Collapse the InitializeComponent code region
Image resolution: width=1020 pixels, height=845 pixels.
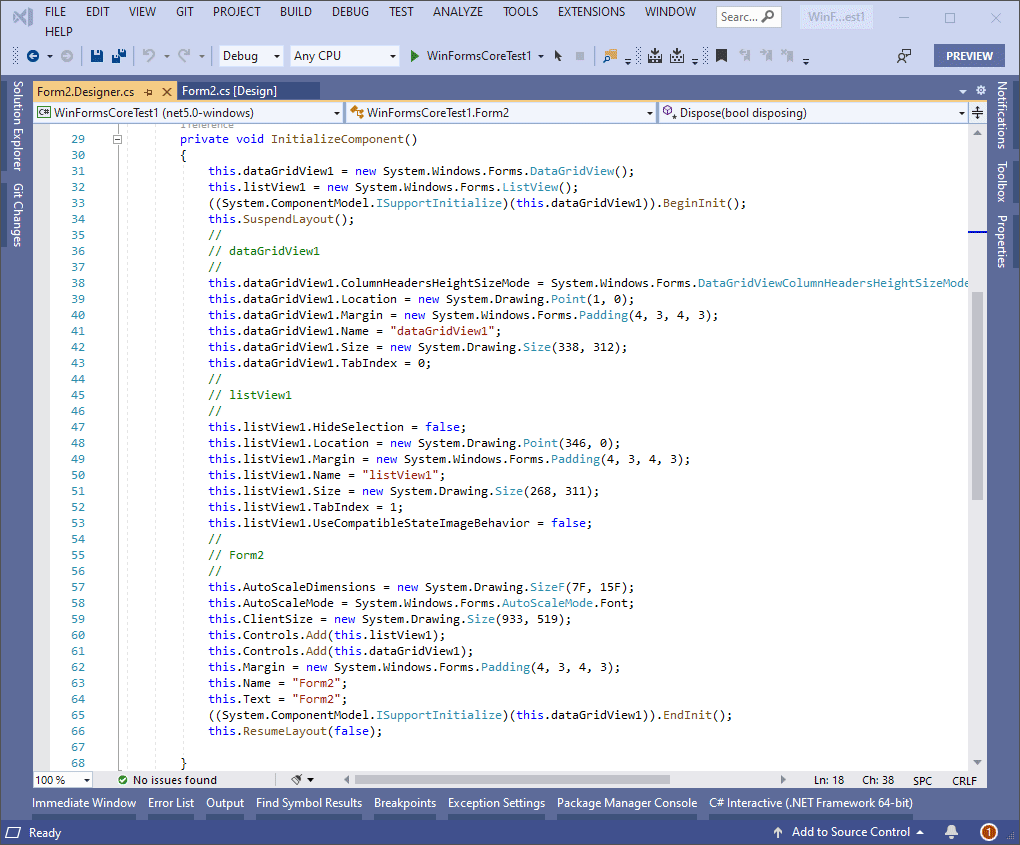pyautogui.click(x=118, y=139)
